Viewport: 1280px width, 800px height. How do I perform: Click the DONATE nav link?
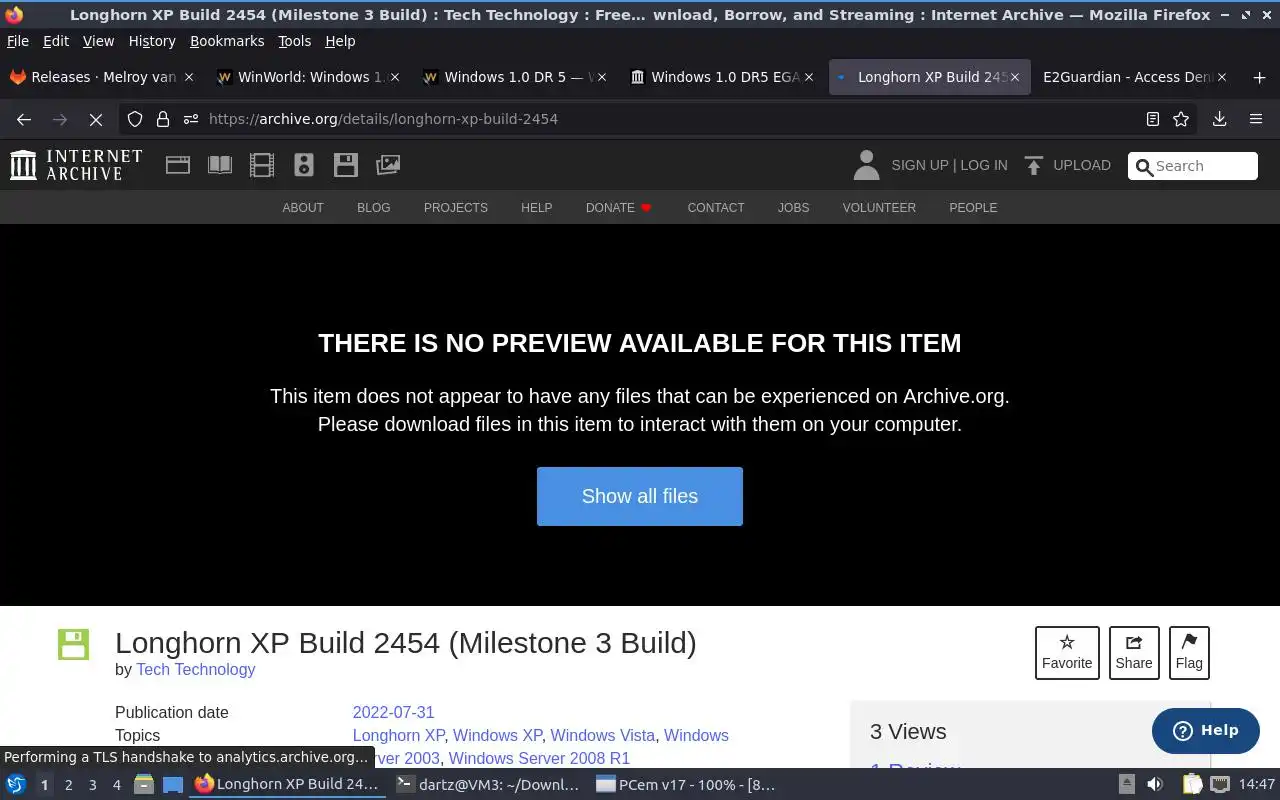618,208
